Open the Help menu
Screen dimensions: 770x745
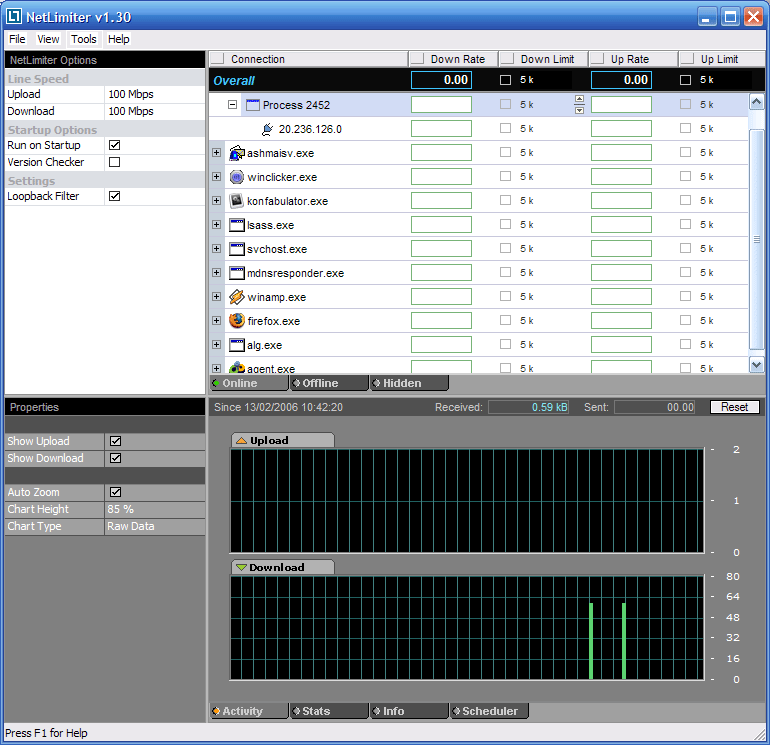pyautogui.click(x=118, y=39)
